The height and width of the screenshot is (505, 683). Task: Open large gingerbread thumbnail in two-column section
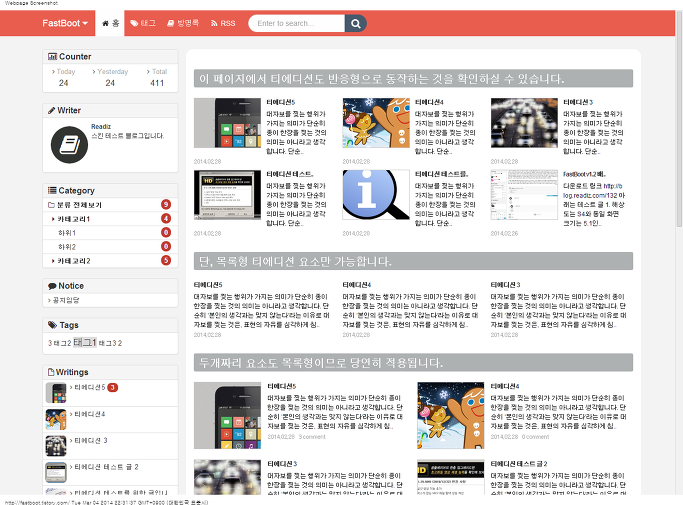(450, 416)
